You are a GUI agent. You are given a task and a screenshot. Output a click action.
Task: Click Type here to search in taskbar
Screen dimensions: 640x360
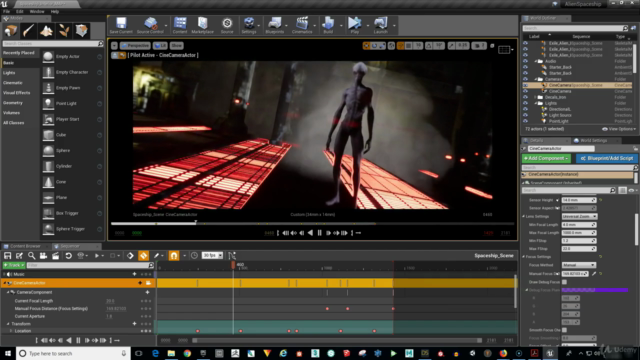(x=73, y=353)
